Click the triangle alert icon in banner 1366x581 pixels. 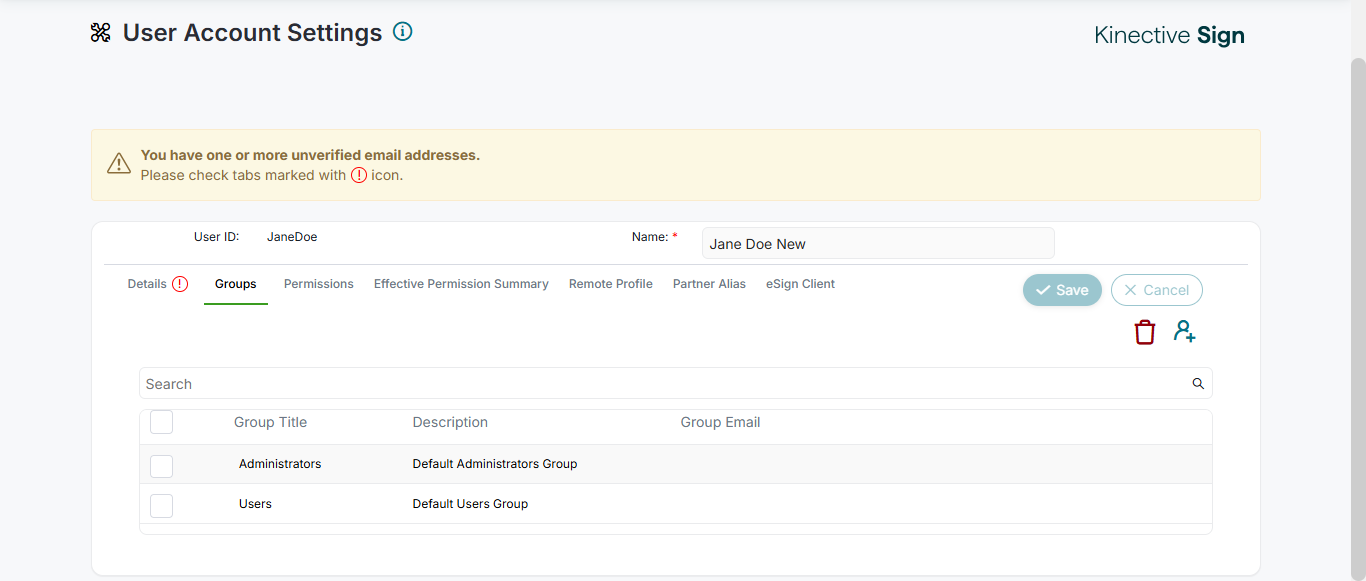click(119, 163)
